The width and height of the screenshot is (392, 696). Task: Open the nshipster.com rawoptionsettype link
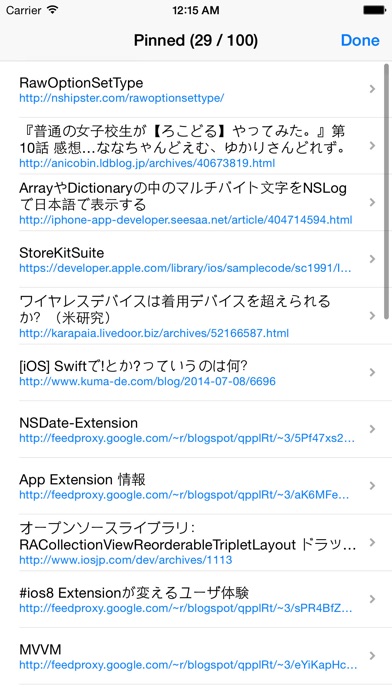click(x=121, y=98)
